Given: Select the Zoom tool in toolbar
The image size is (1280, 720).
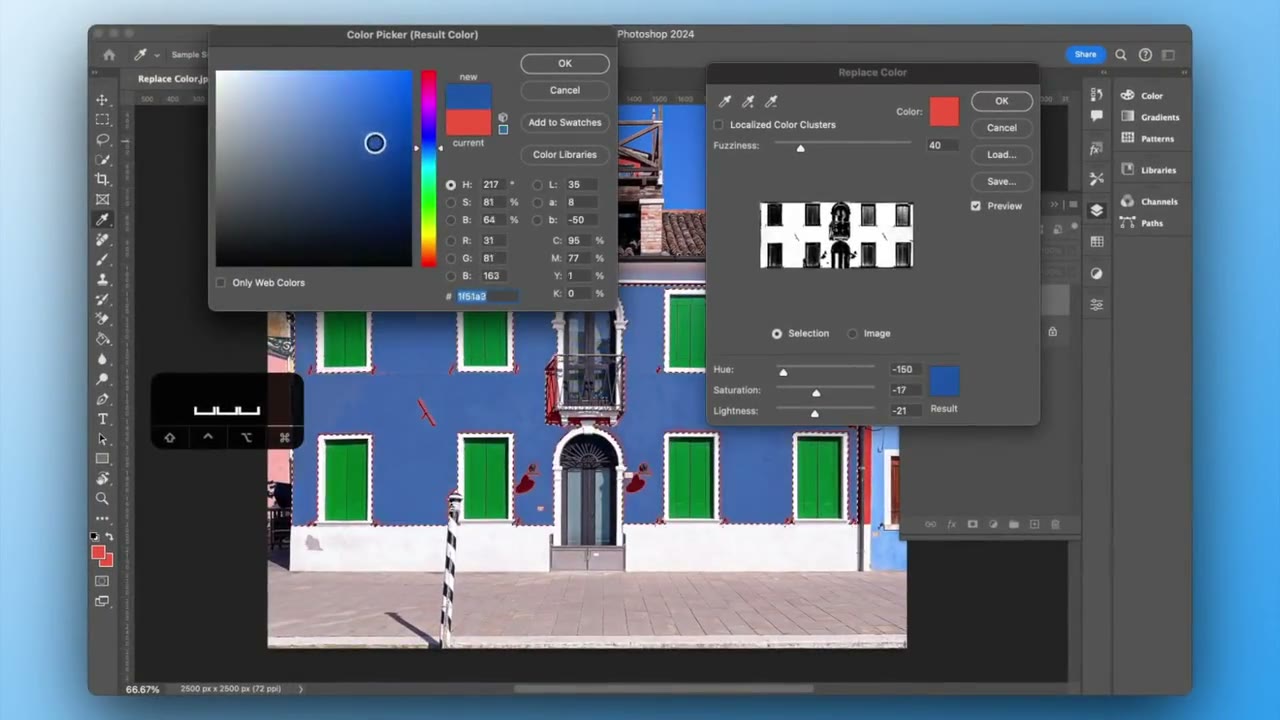Looking at the screenshot, I should (x=102, y=498).
